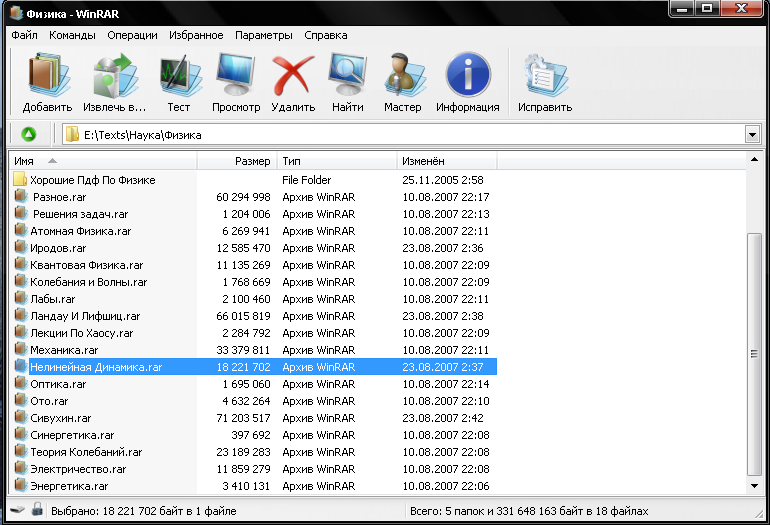Click size value 71 203 517
Screen dimensions: 770x525
pyautogui.click(x=243, y=418)
